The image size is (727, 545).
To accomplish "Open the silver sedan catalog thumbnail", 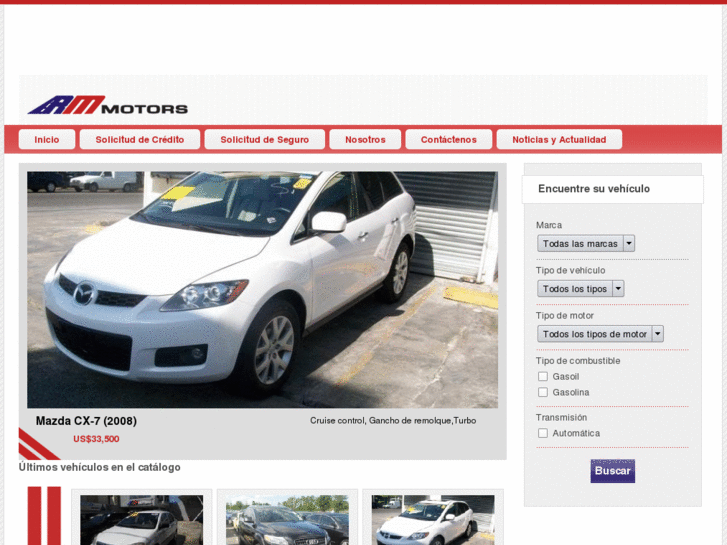I will point(141,520).
